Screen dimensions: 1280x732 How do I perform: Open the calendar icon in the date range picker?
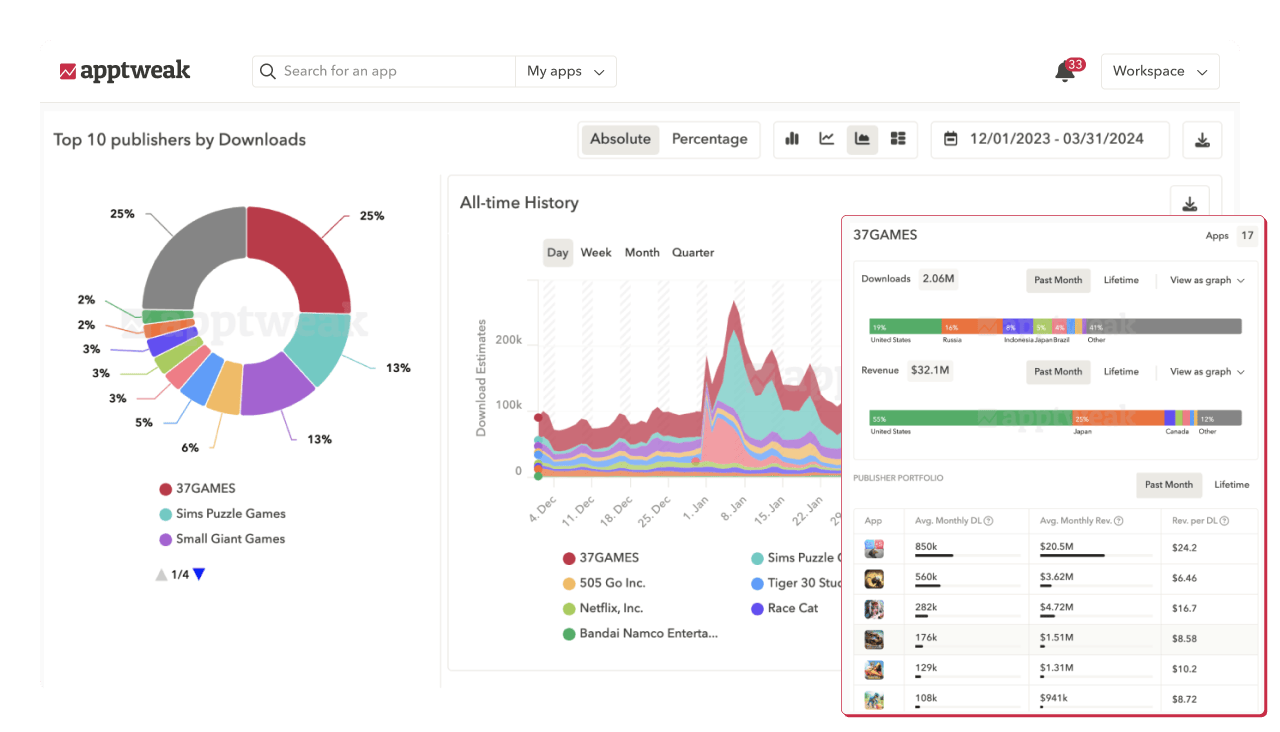(x=950, y=139)
